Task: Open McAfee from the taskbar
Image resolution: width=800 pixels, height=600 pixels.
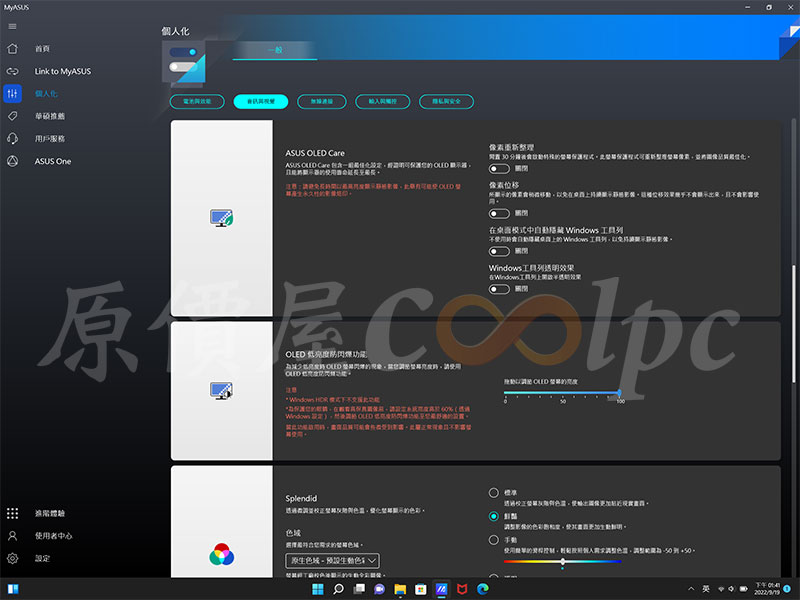Action: point(462,589)
